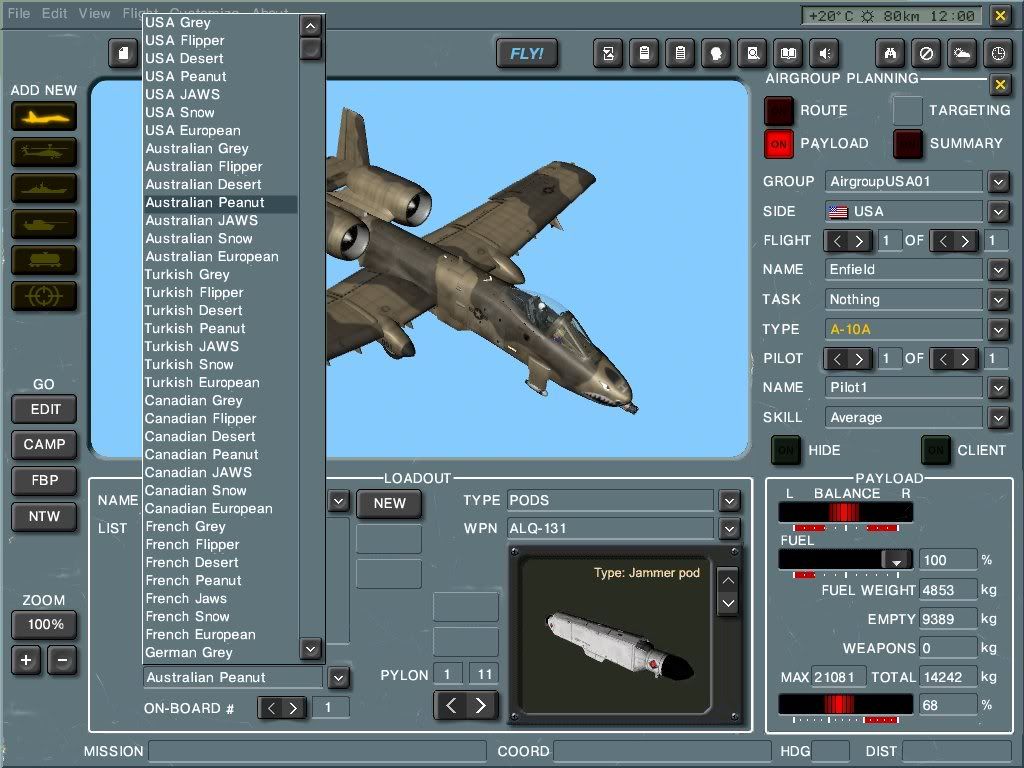Open the SKILL dropdown showing Average
Image resolution: width=1024 pixels, height=768 pixels.
click(x=998, y=417)
